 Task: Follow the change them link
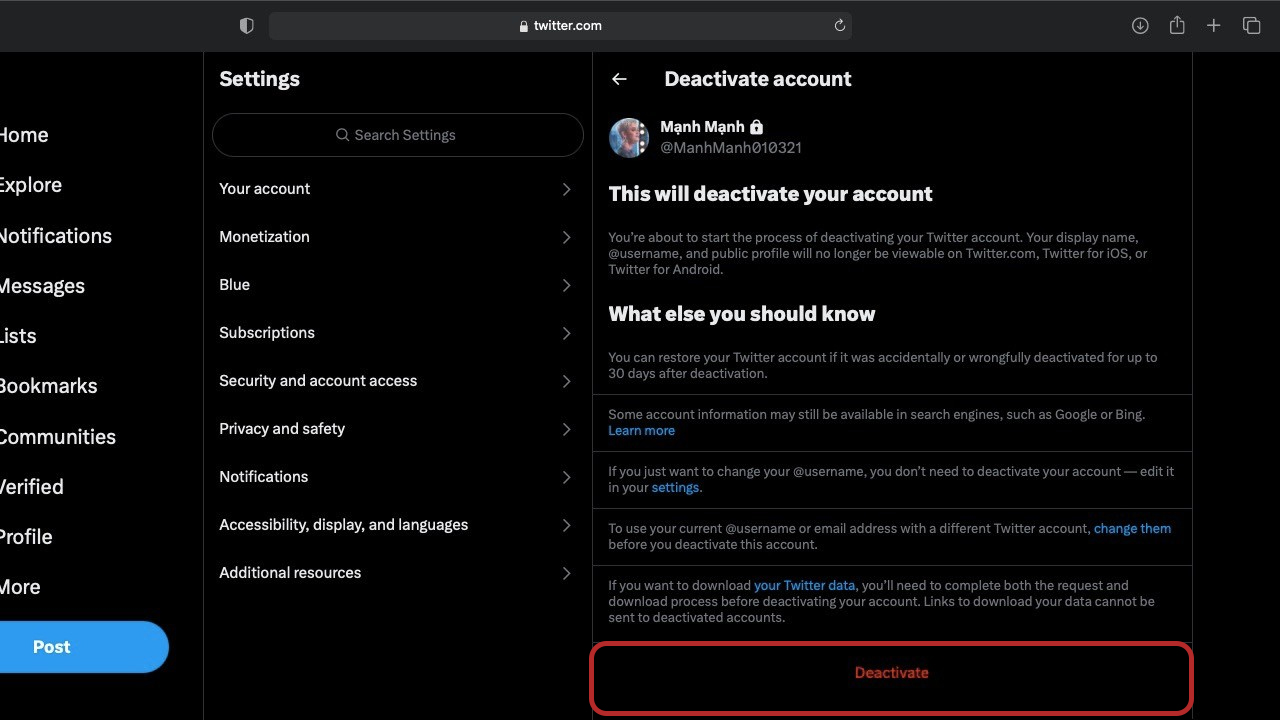coord(1132,528)
